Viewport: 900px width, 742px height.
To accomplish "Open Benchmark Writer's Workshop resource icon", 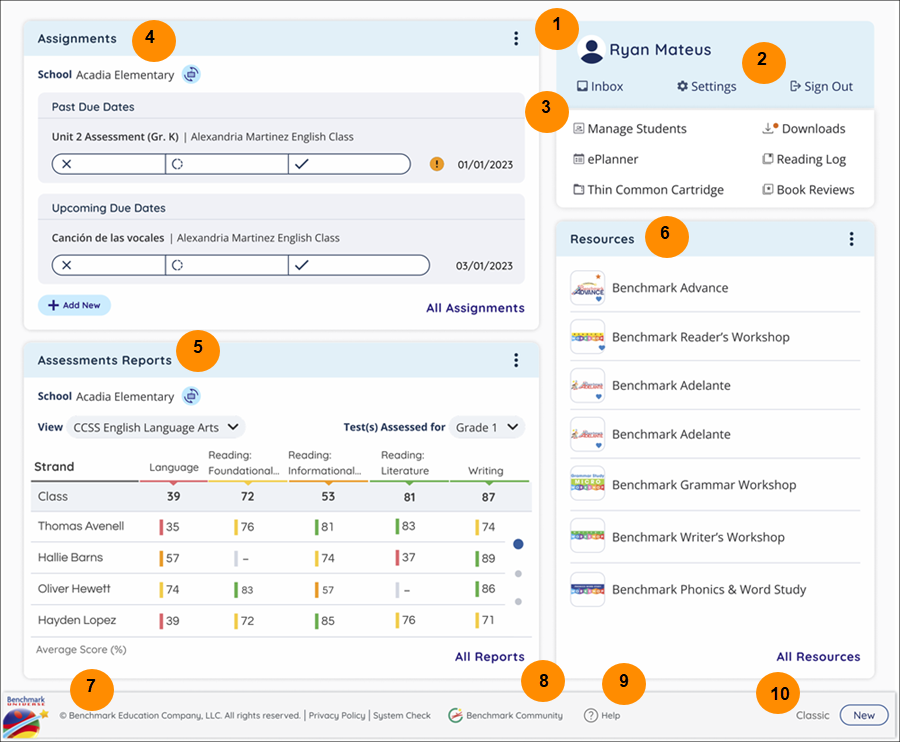I will [587, 536].
